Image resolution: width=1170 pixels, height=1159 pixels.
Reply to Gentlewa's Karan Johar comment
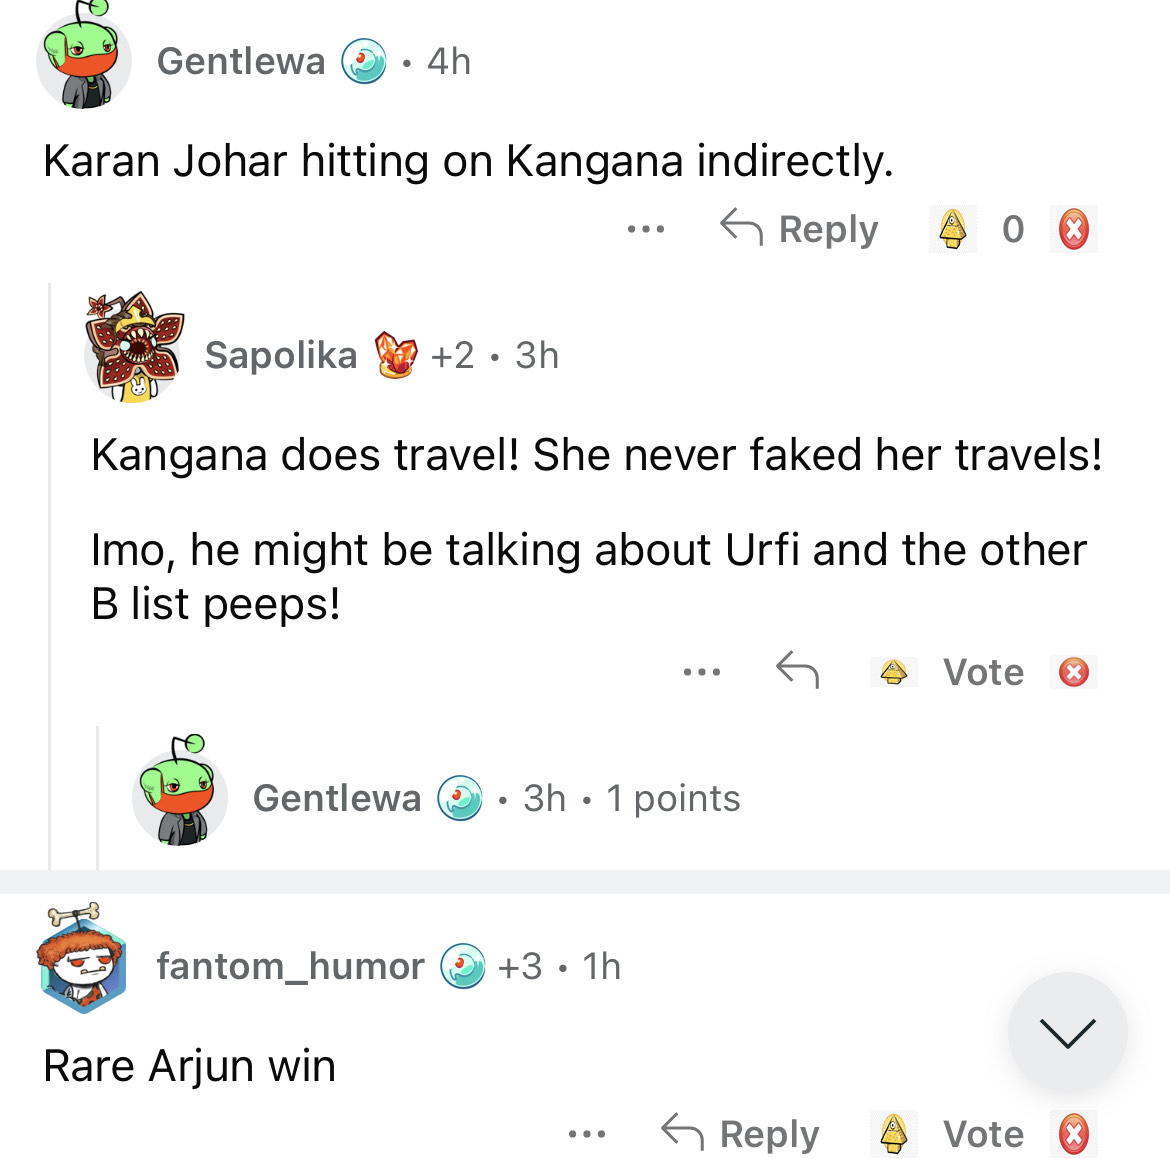click(x=800, y=229)
